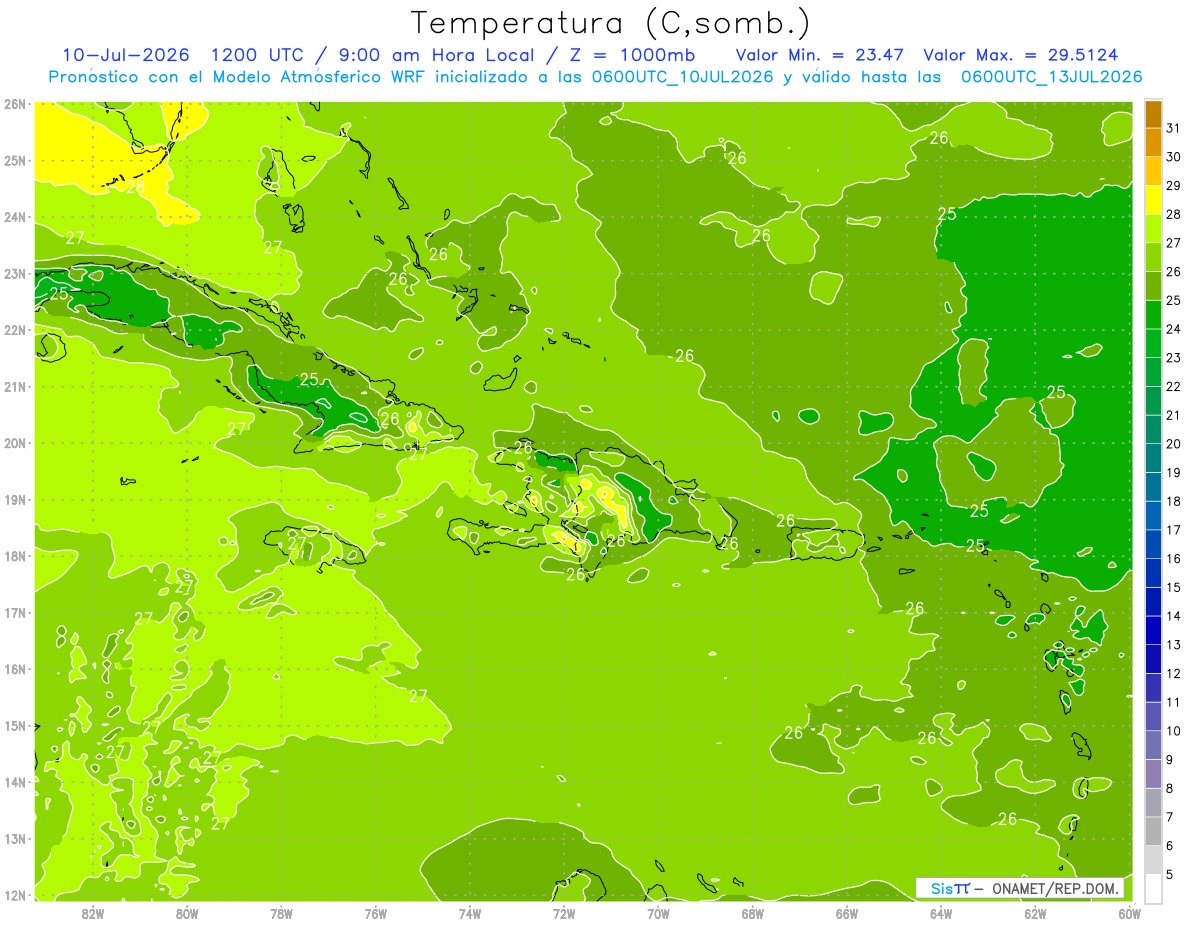Image resolution: width=1200 pixels, height=927 pixels.
Task: Click the dark blue swatch between 13 and 14
Action: [x=1153, y=631]
